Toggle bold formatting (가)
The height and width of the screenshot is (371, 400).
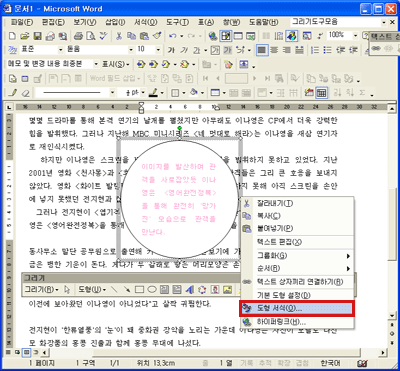pos(171,50)
